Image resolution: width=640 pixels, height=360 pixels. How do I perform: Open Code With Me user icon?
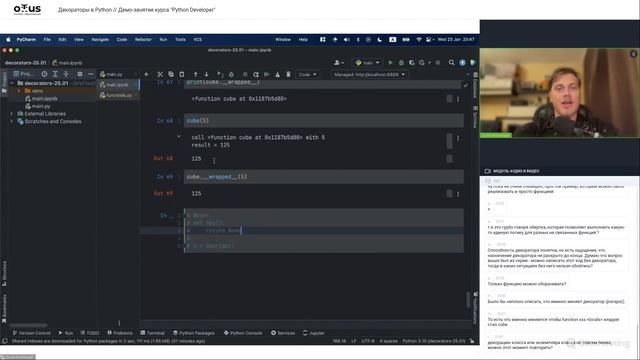[338, 62]
